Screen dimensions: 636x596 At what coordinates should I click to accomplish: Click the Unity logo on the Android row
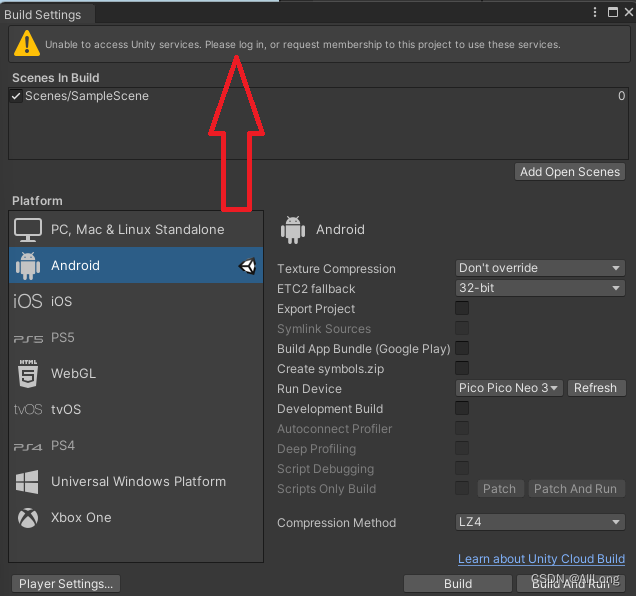(247, 266)
